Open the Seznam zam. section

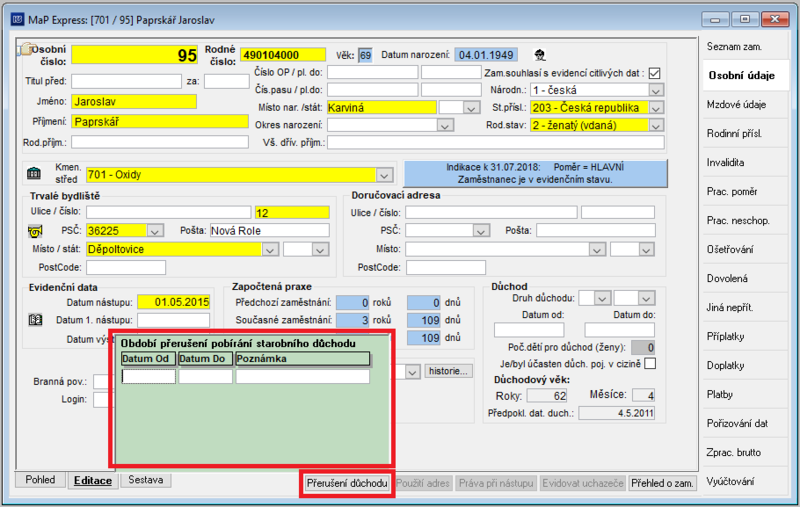[745, 46]
